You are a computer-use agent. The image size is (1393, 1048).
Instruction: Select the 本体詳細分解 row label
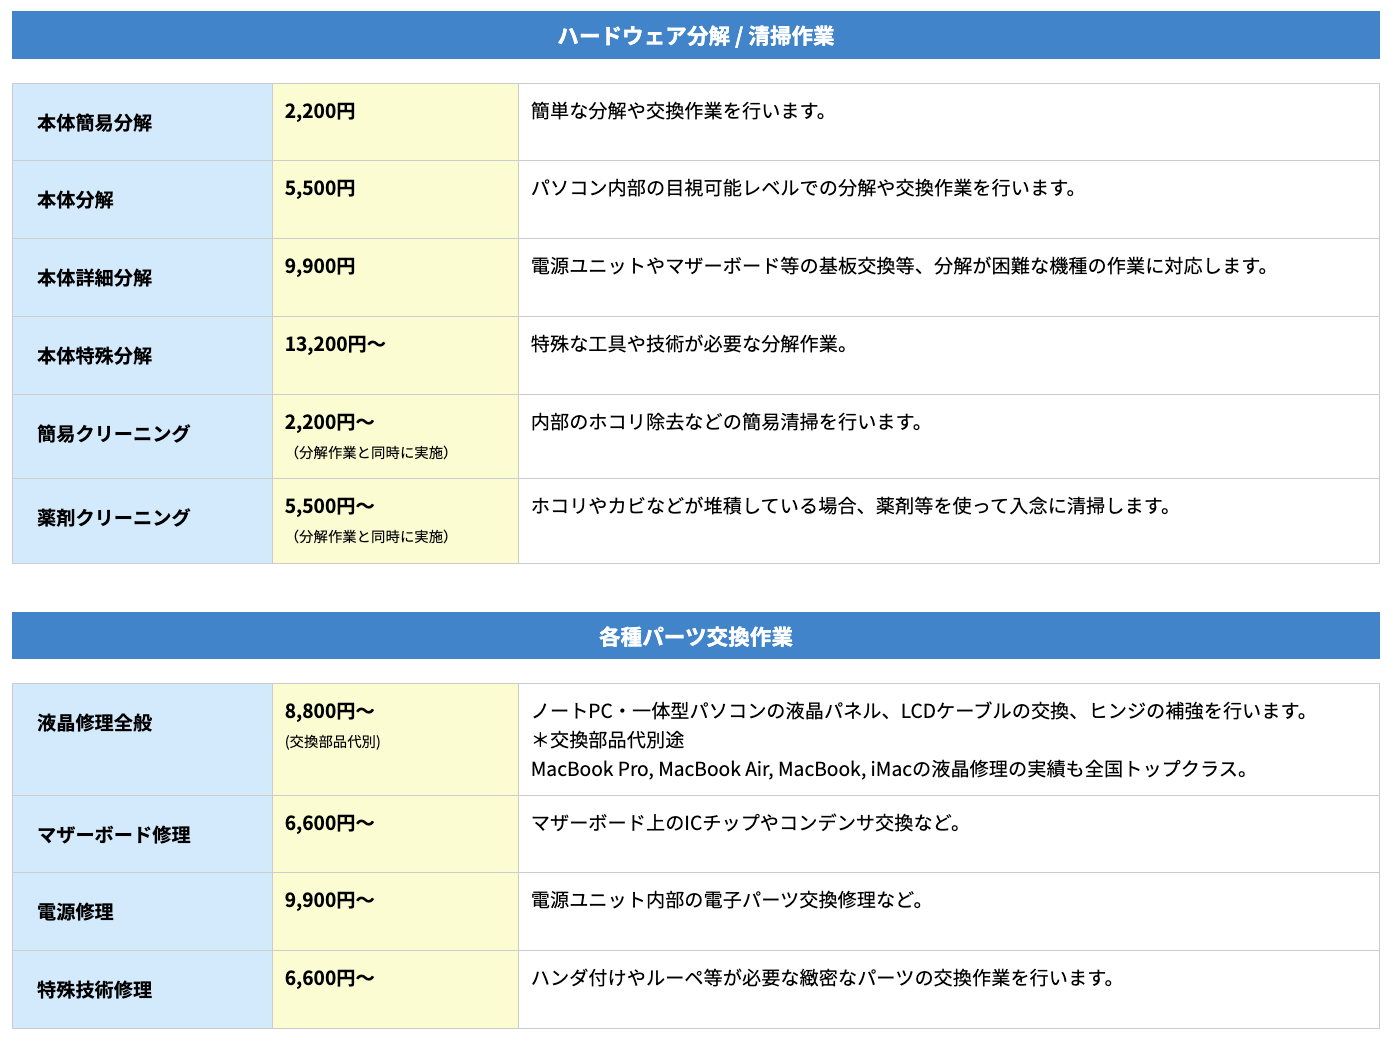95,278
